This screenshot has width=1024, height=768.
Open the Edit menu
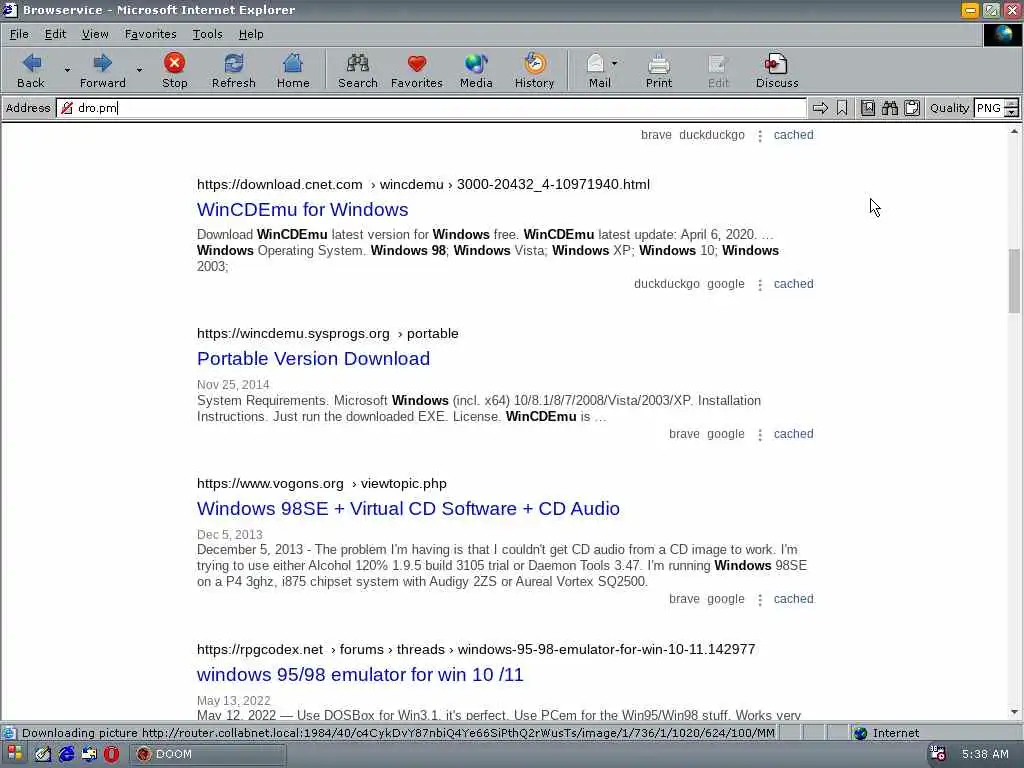[55, 34]
